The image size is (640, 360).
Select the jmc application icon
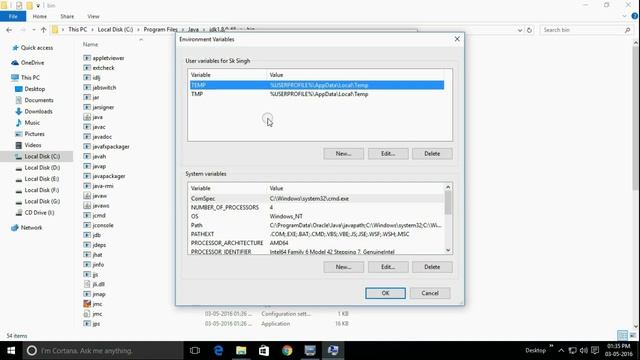[x=87, y=304]
